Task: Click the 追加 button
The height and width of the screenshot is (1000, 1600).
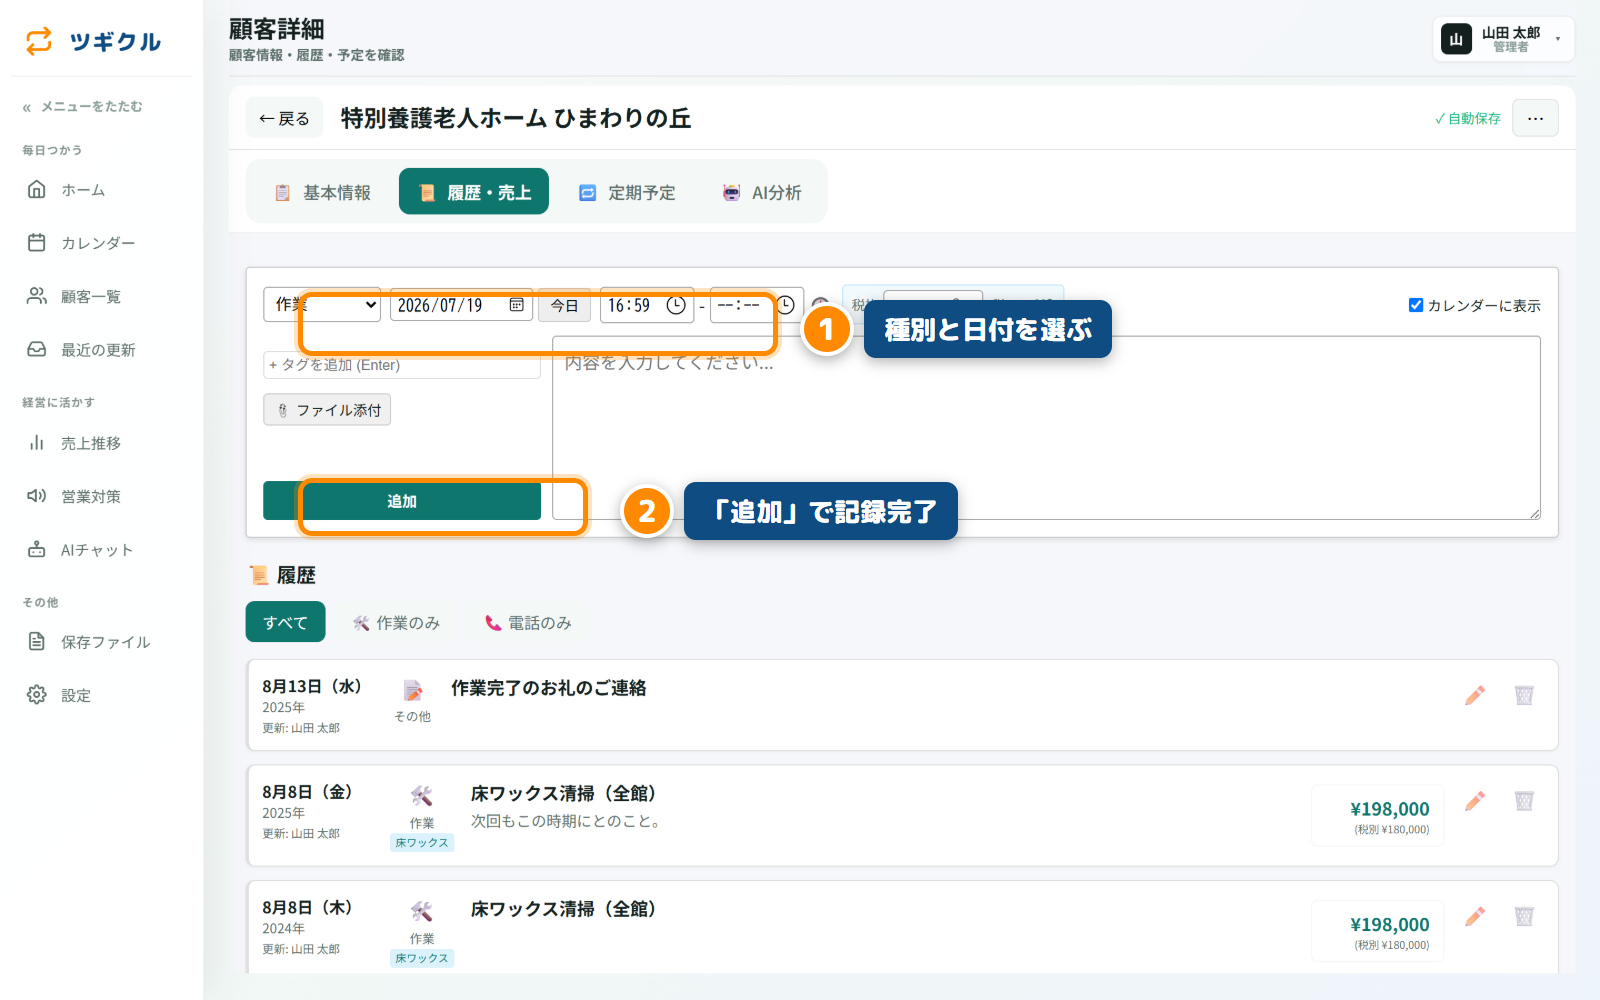Action: 402,501
